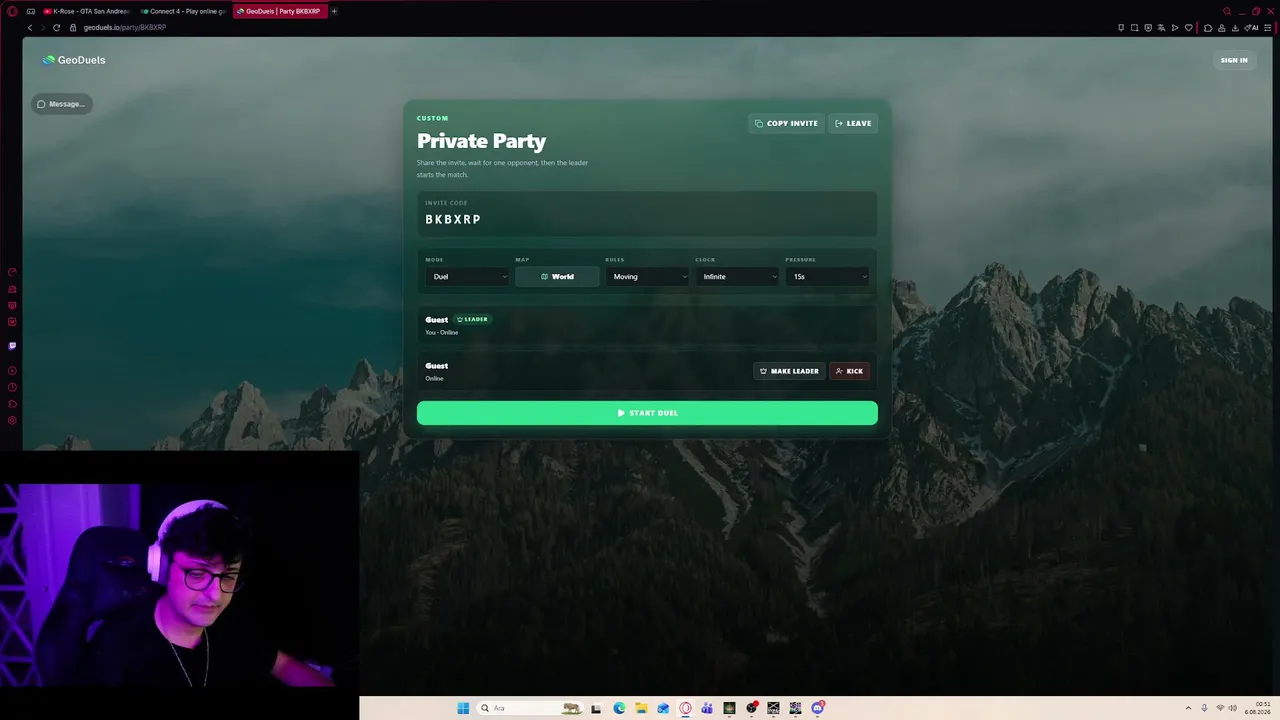This screenshot has width=1280, height=720.
Task: Open the player icon in Opera toolbar
Action: pyautogui.click(x=1175, y=27)
